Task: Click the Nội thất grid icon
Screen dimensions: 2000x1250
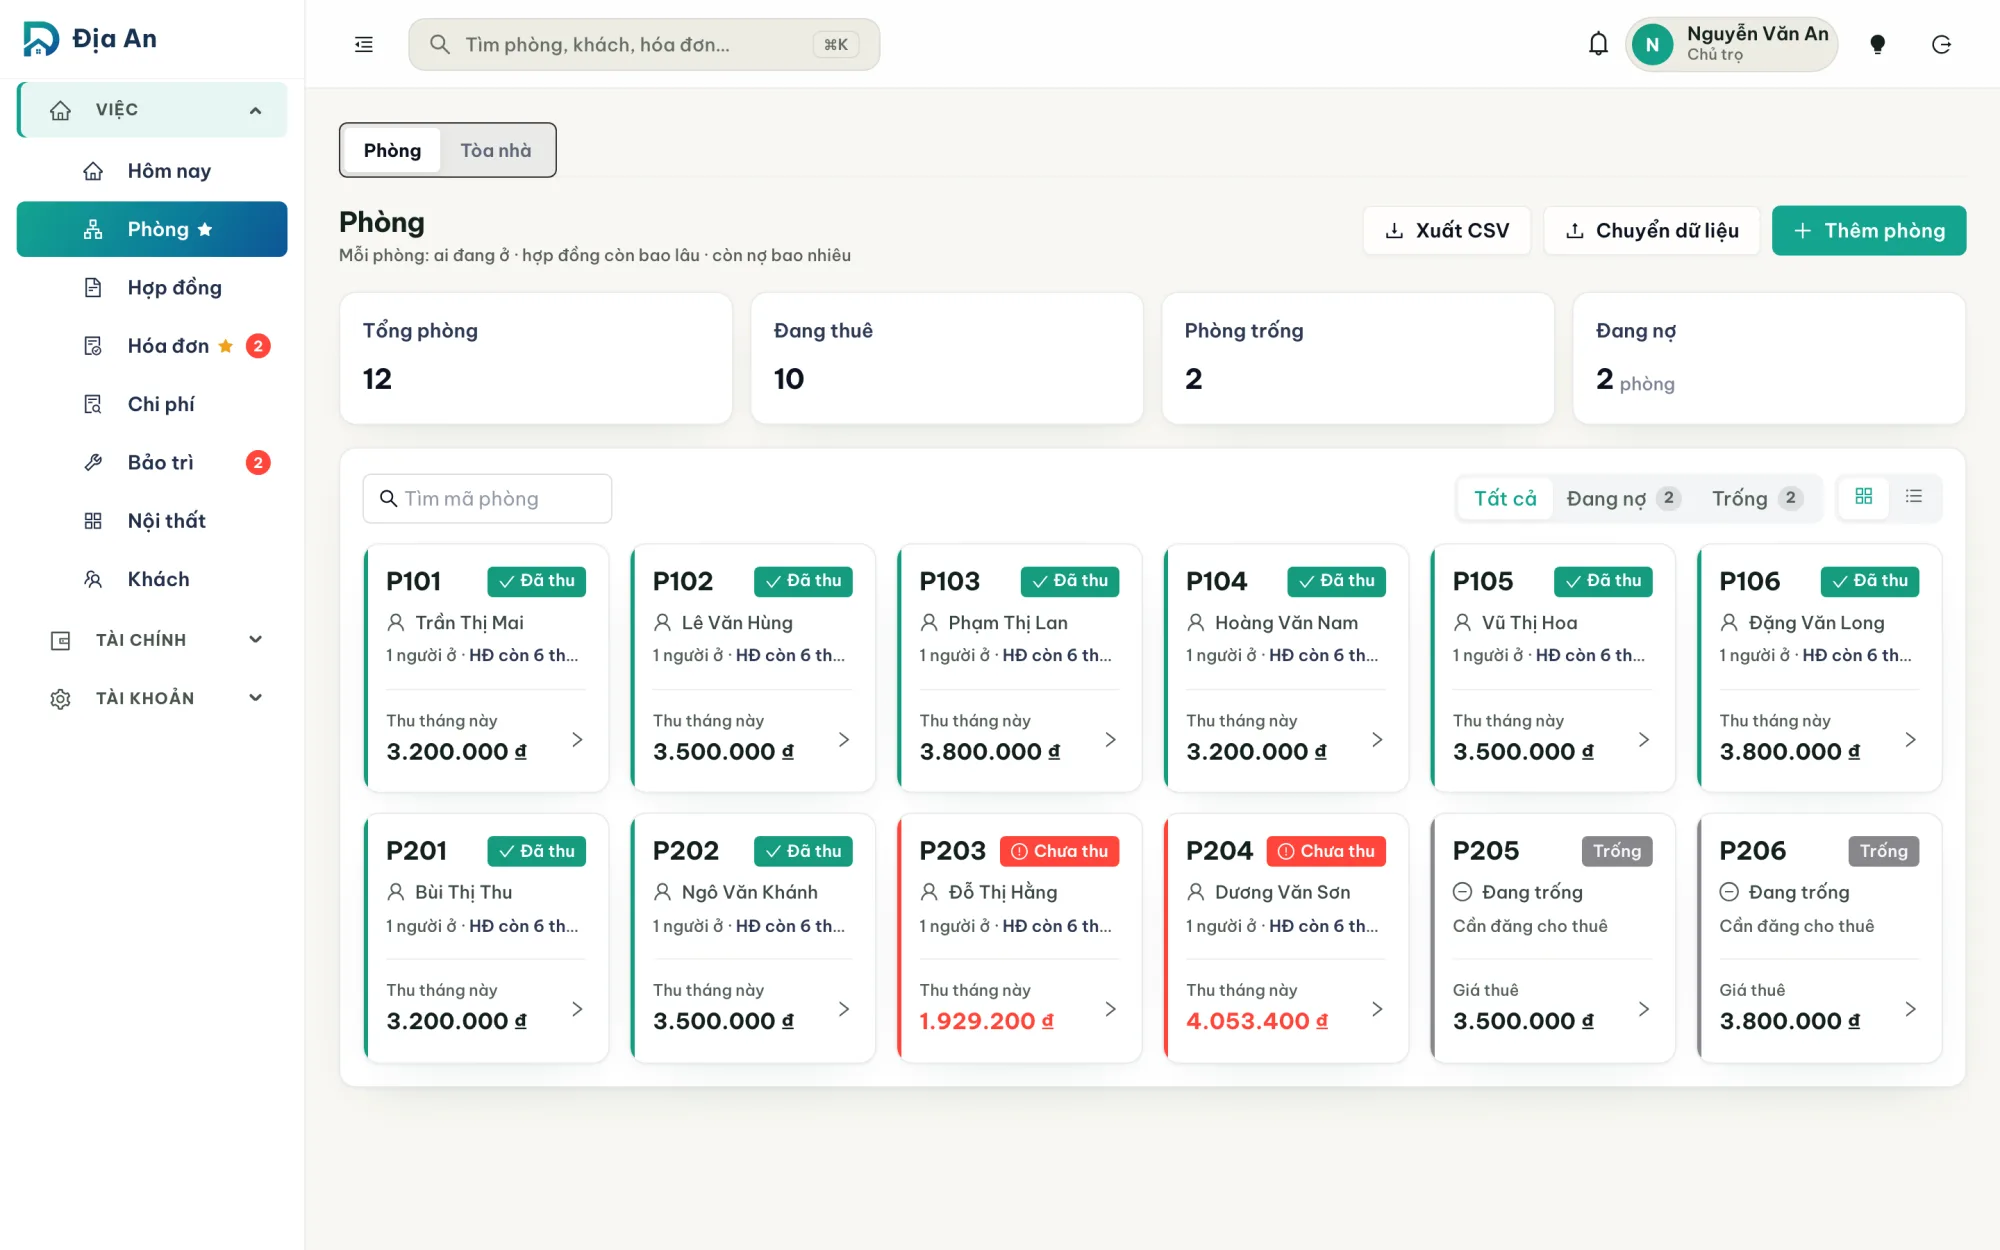Action: pyautogui.click(x=93, y=521)
